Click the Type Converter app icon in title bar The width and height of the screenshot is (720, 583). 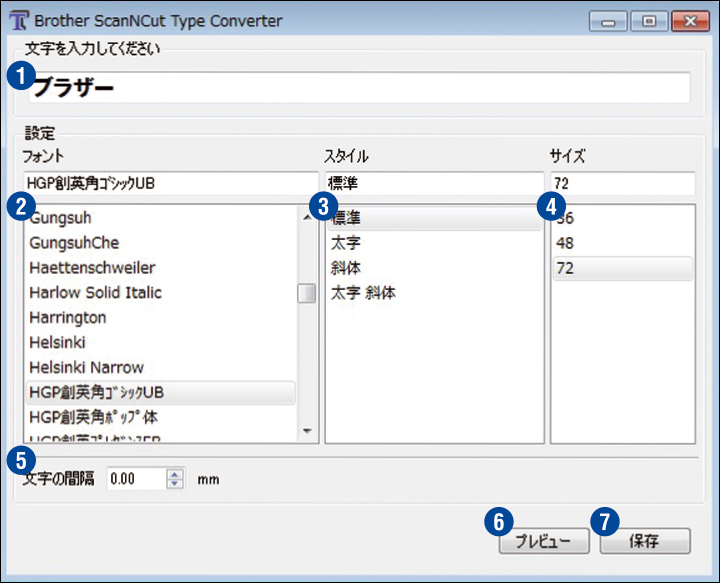pos(19,21)
